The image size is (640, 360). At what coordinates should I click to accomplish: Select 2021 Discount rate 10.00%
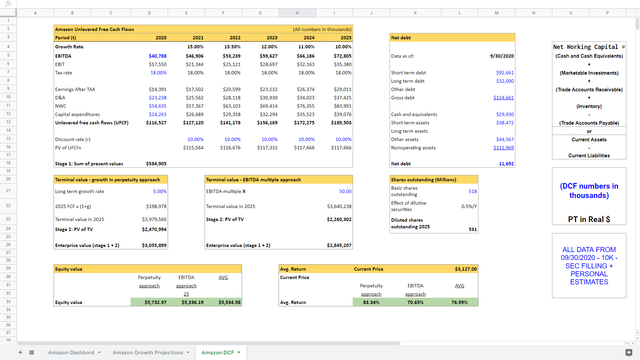196,139
